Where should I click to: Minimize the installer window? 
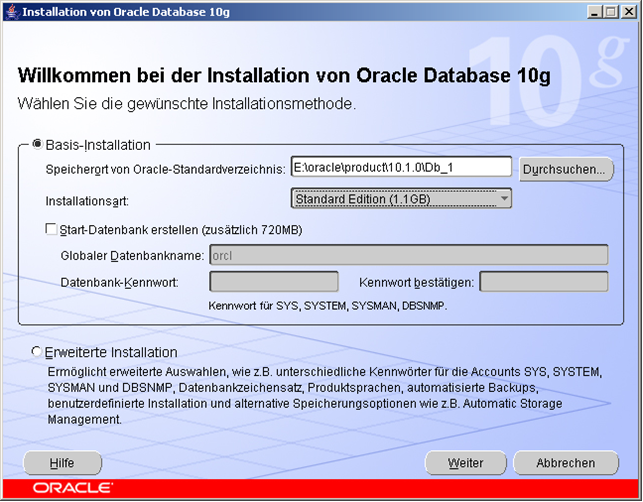click(x=594, y=12)
